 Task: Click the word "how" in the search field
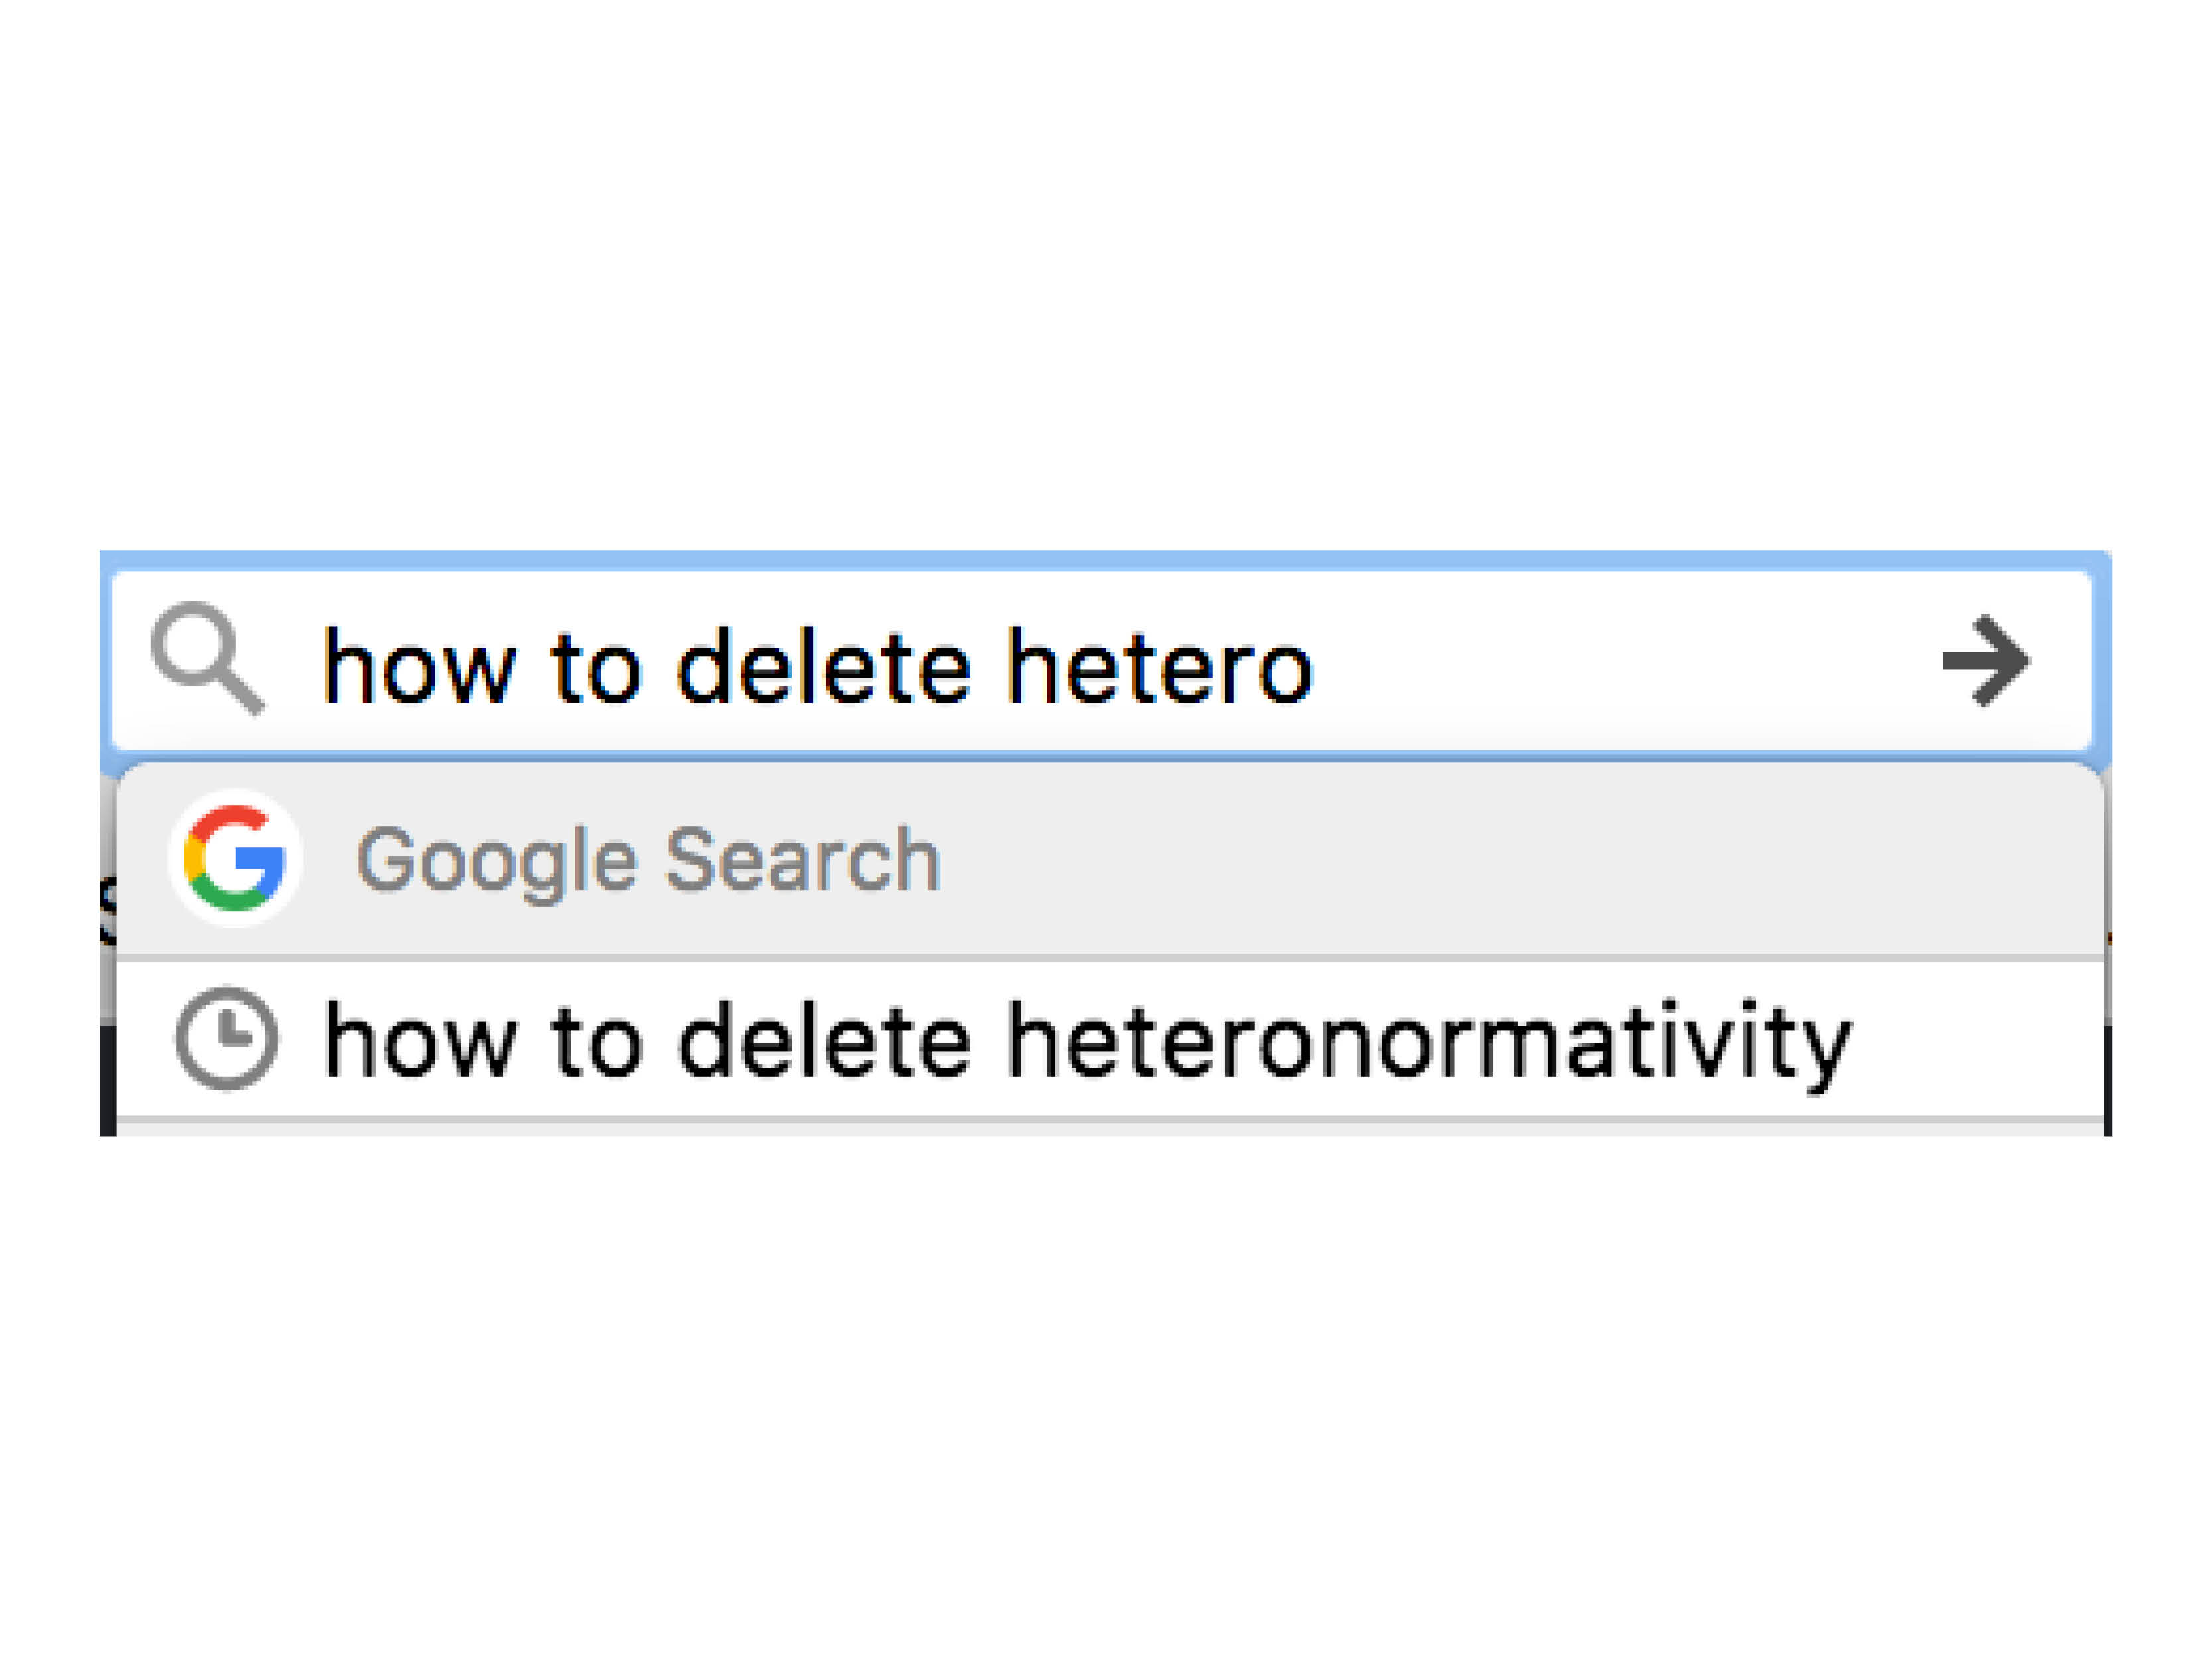click(x=419, y=666)
